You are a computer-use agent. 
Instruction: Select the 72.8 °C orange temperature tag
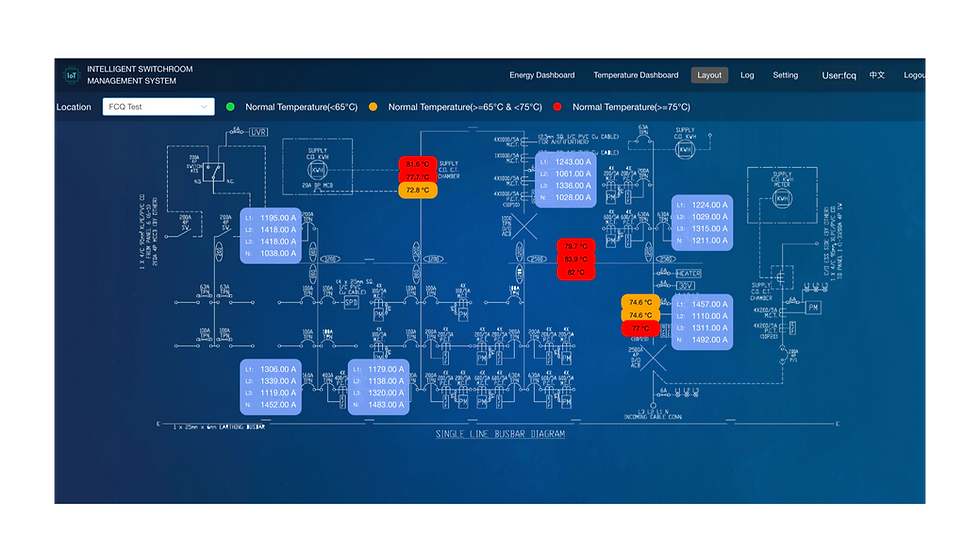[418, 190]
